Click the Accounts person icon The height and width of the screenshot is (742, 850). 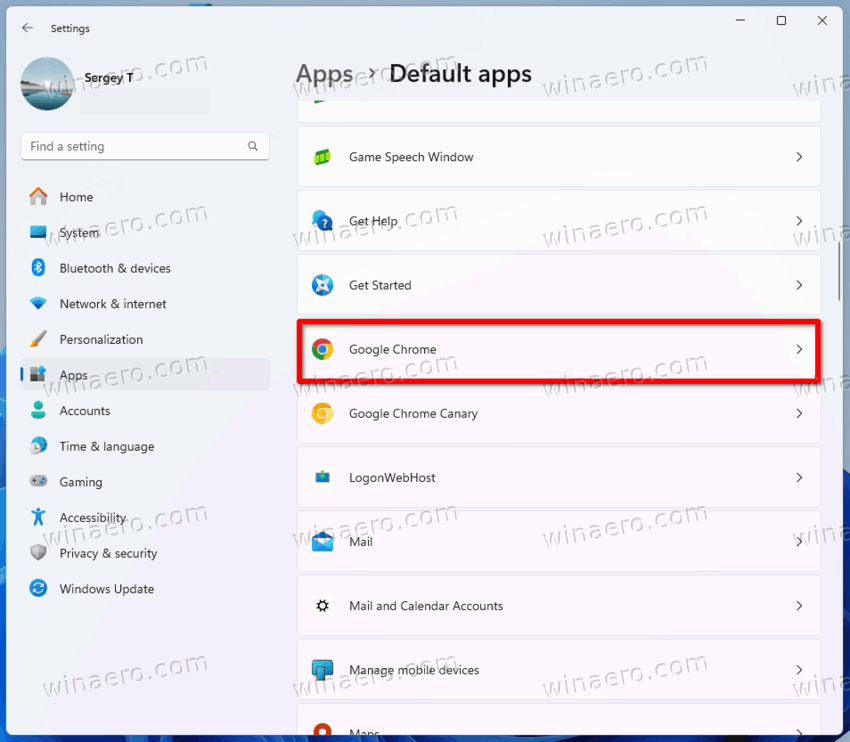click(38, 410)
